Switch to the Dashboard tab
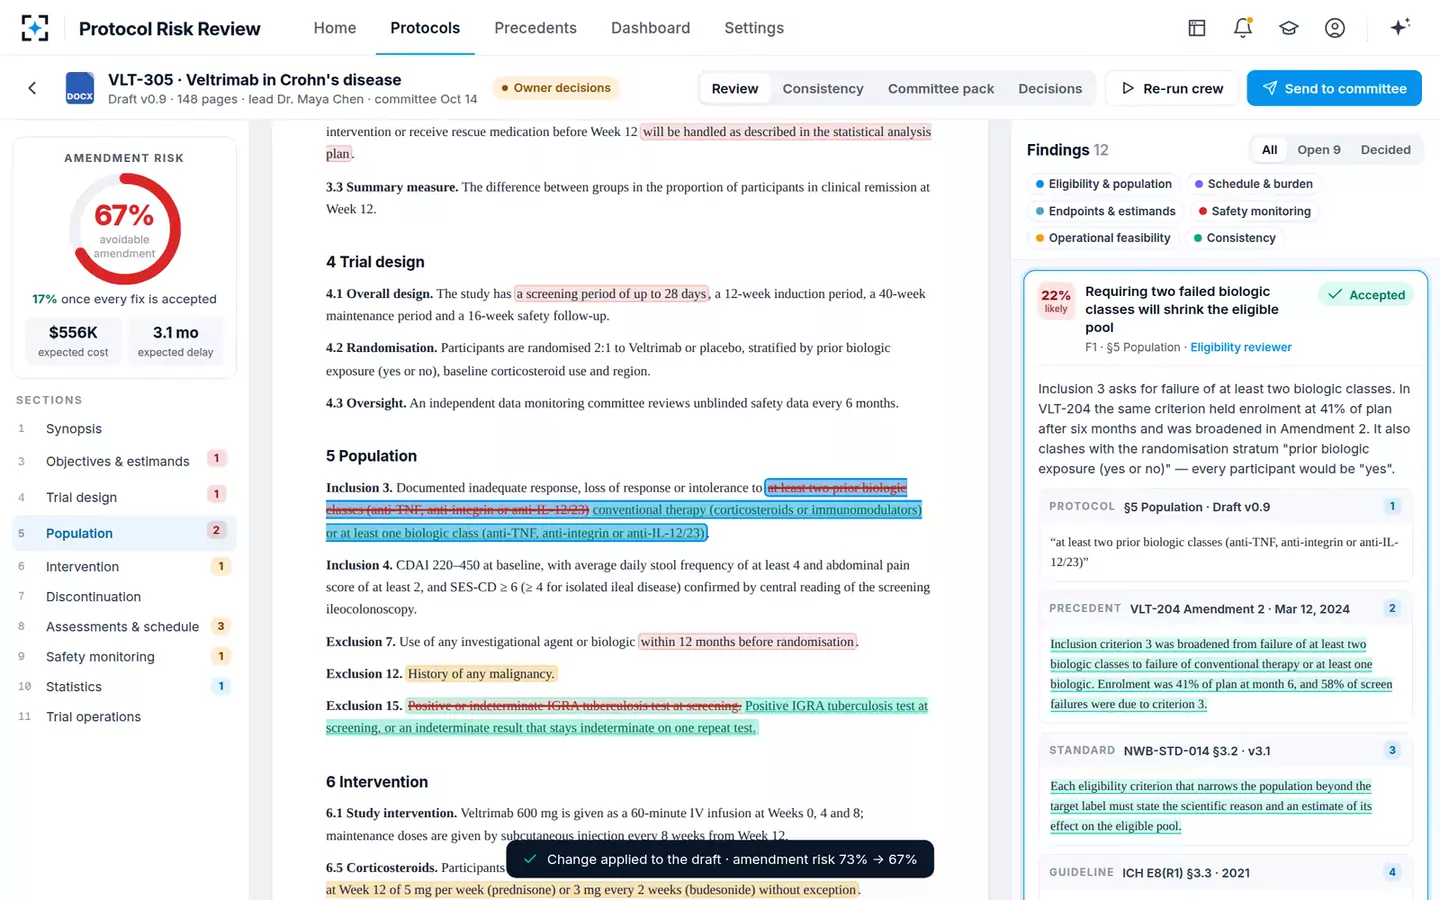This screenshot has width=1440, height=900. pyautogui.click(x=651, y=28)
